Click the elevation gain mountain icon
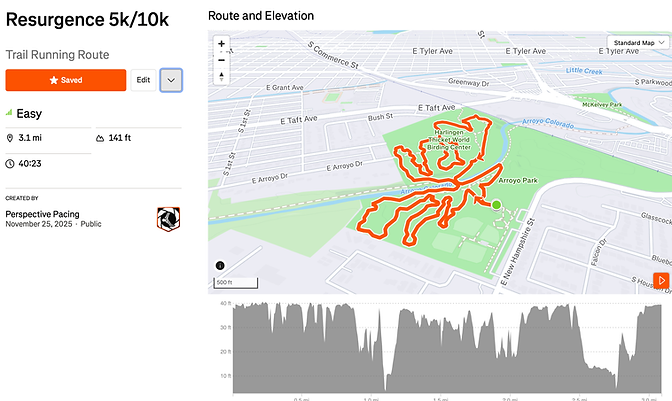The width and height of the screenshot is (672, 401). [x=100, y=138]
